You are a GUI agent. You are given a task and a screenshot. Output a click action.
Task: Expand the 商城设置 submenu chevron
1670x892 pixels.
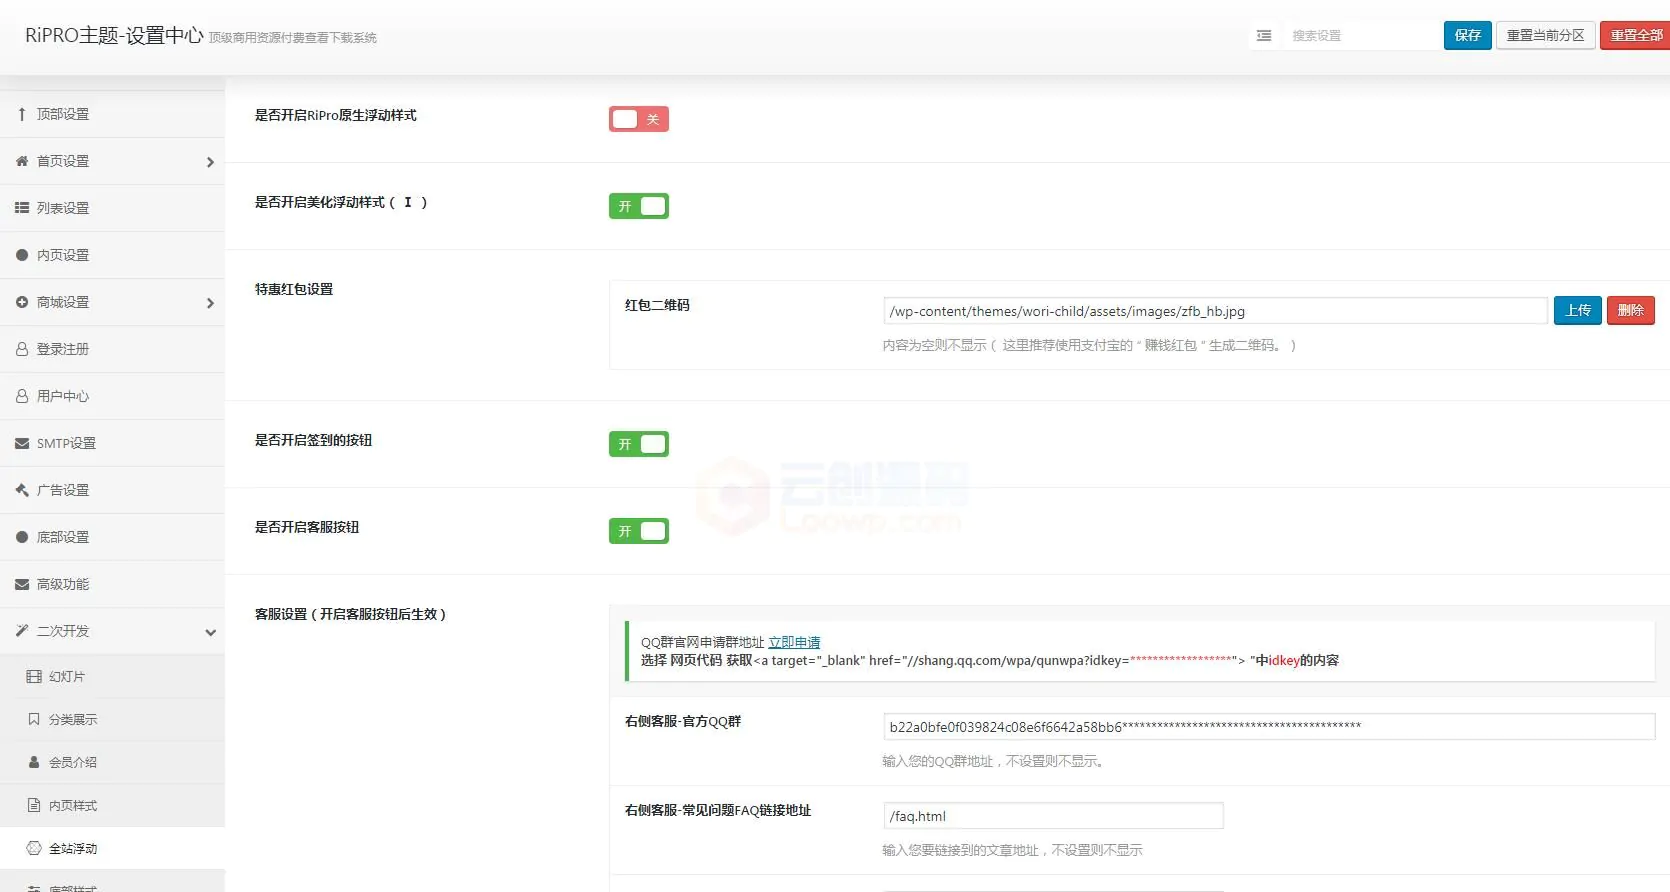[210, 303]
